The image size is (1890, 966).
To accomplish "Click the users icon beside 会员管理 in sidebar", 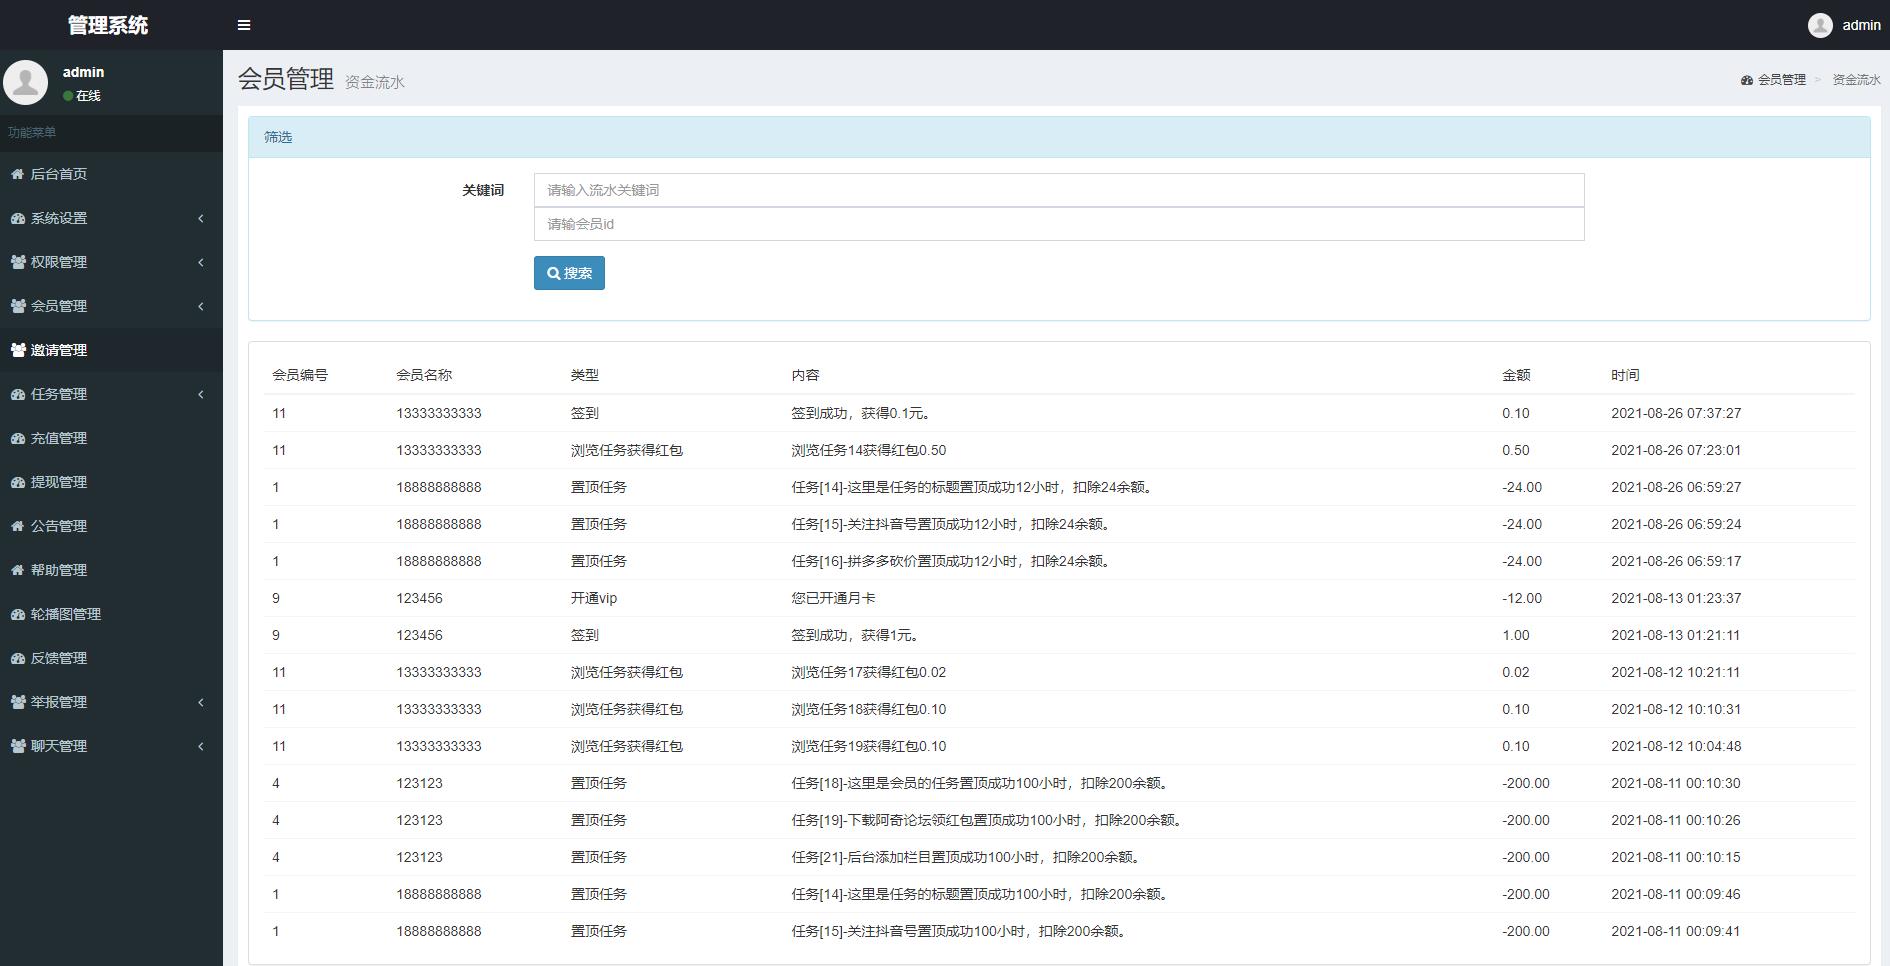I will click(18, 306).
